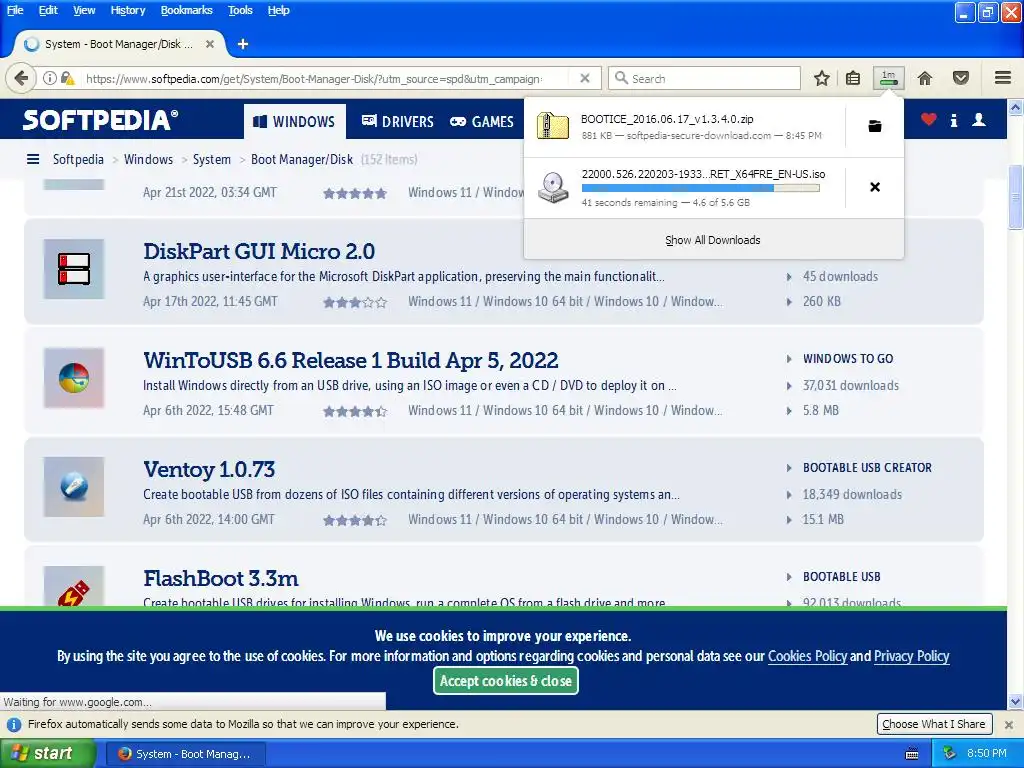Click the BOOTICE zip file icon
Image resolution: width=1024 pixels, height=768 pixels.
[552, 126]
